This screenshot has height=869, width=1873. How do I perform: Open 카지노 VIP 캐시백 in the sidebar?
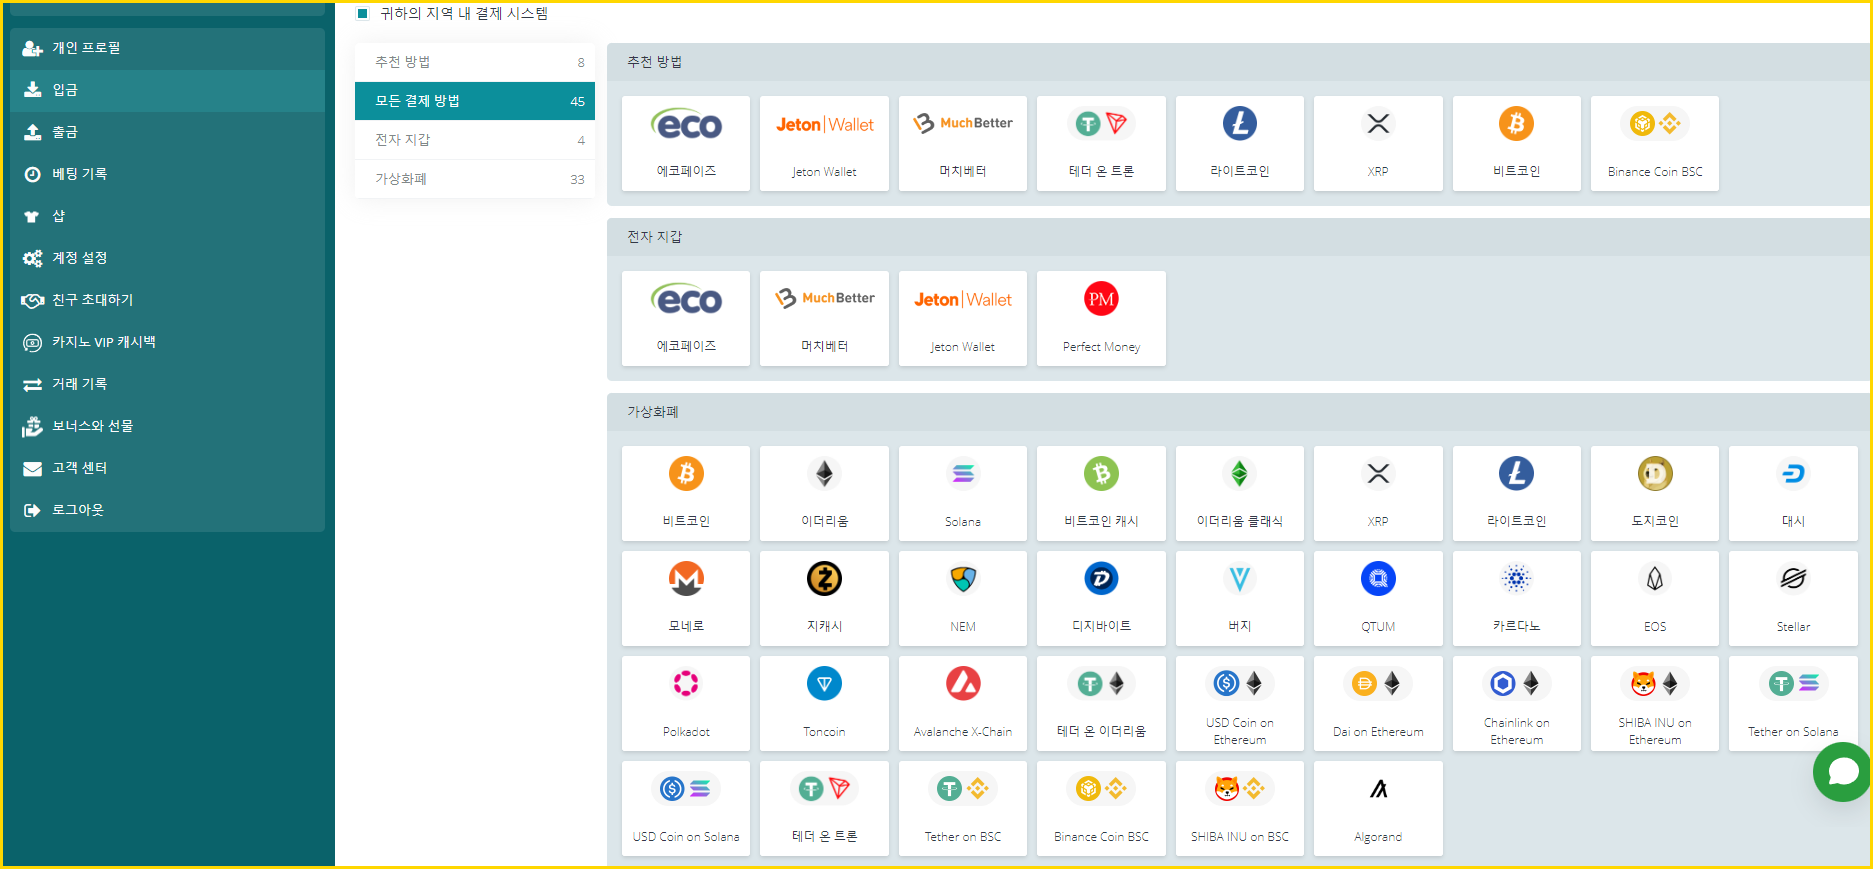(x=167, y=342)
